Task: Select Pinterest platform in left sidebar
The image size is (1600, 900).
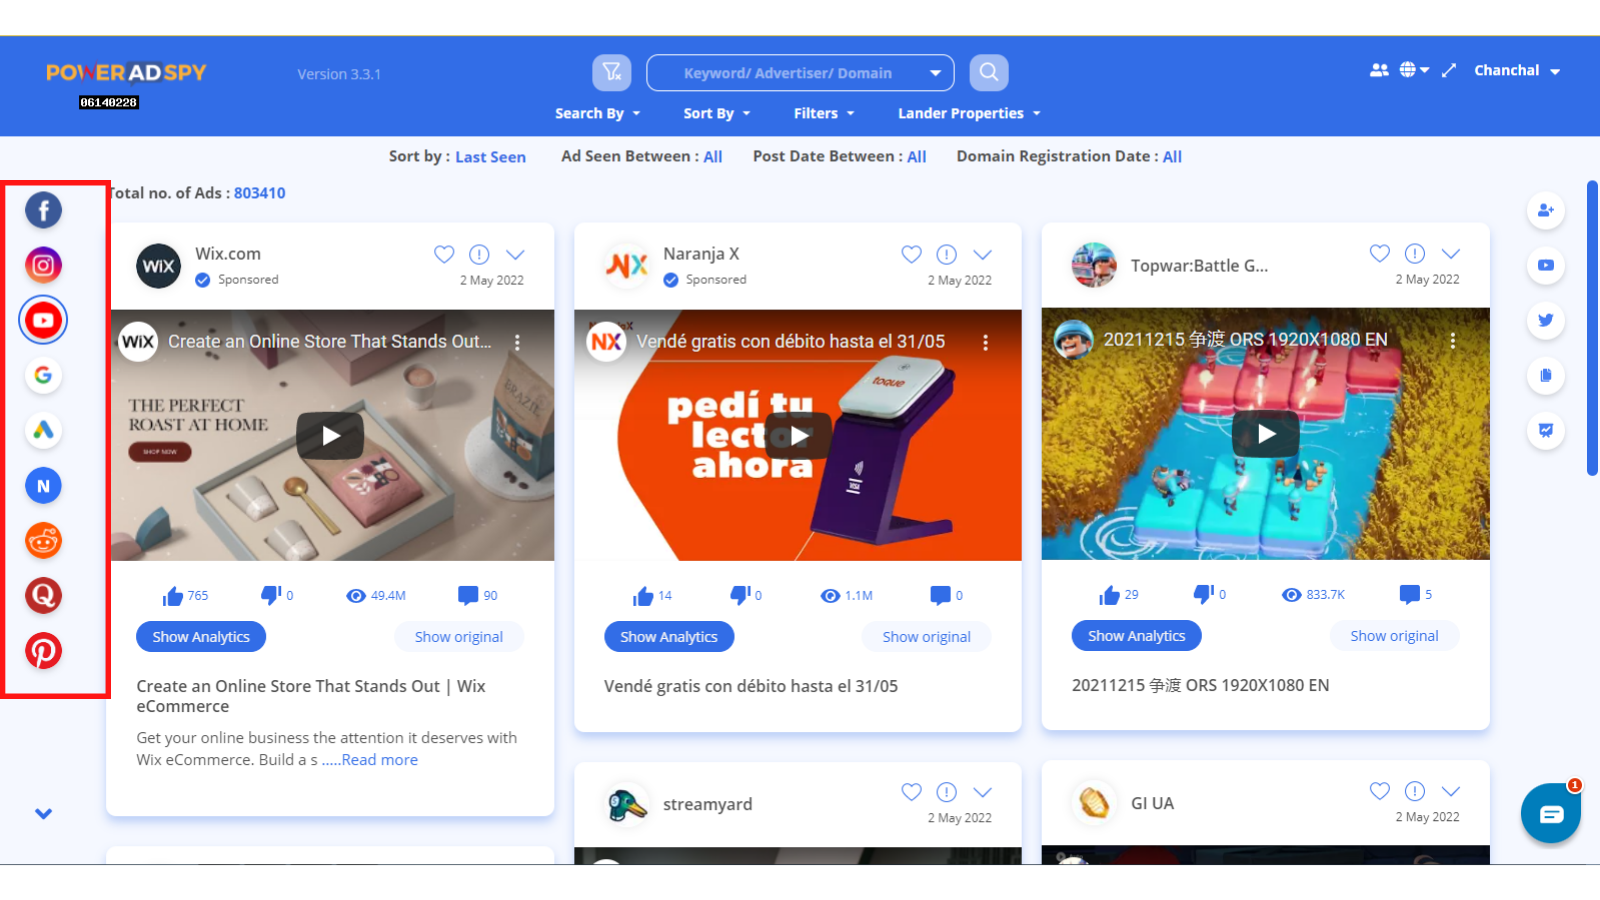Action: [43, 651]
